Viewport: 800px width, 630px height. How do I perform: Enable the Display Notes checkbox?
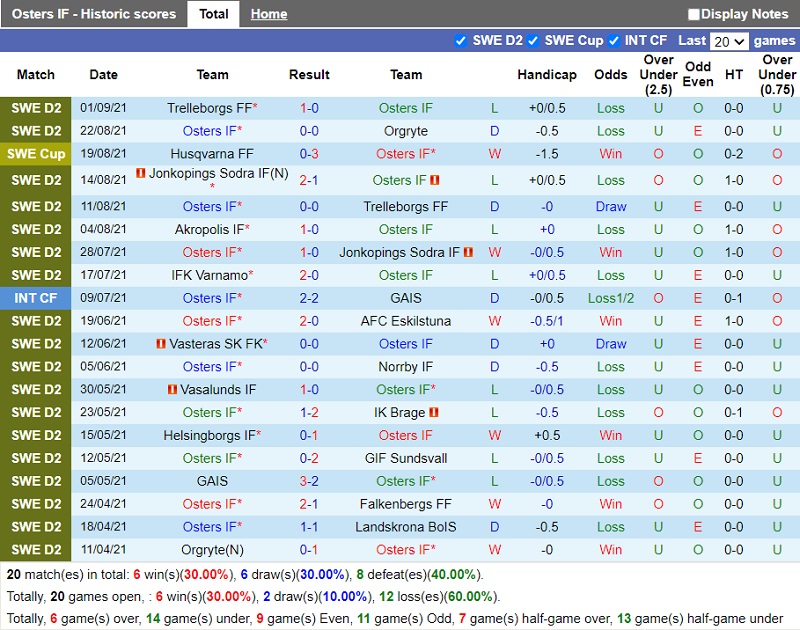(x=694, y=14)
